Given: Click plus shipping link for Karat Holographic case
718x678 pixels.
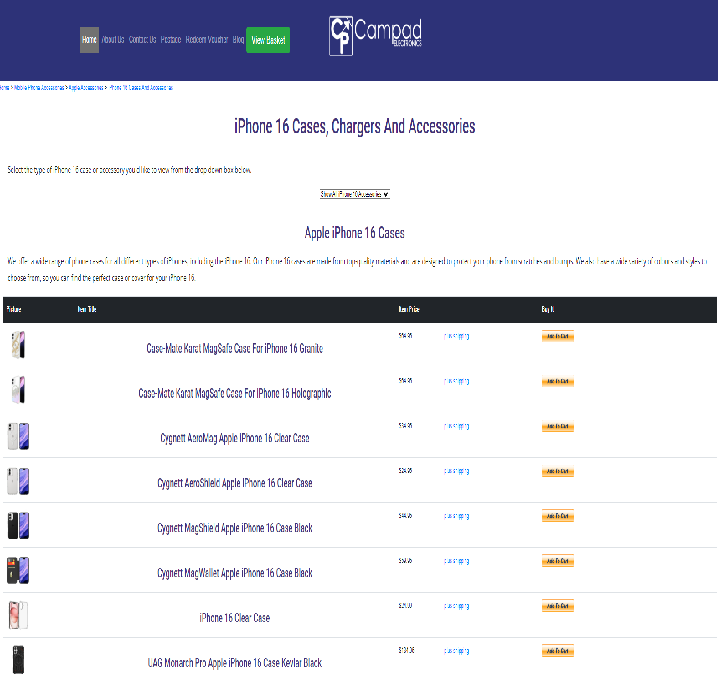Looking at the screenshot, I should click(x=457, y=381).
